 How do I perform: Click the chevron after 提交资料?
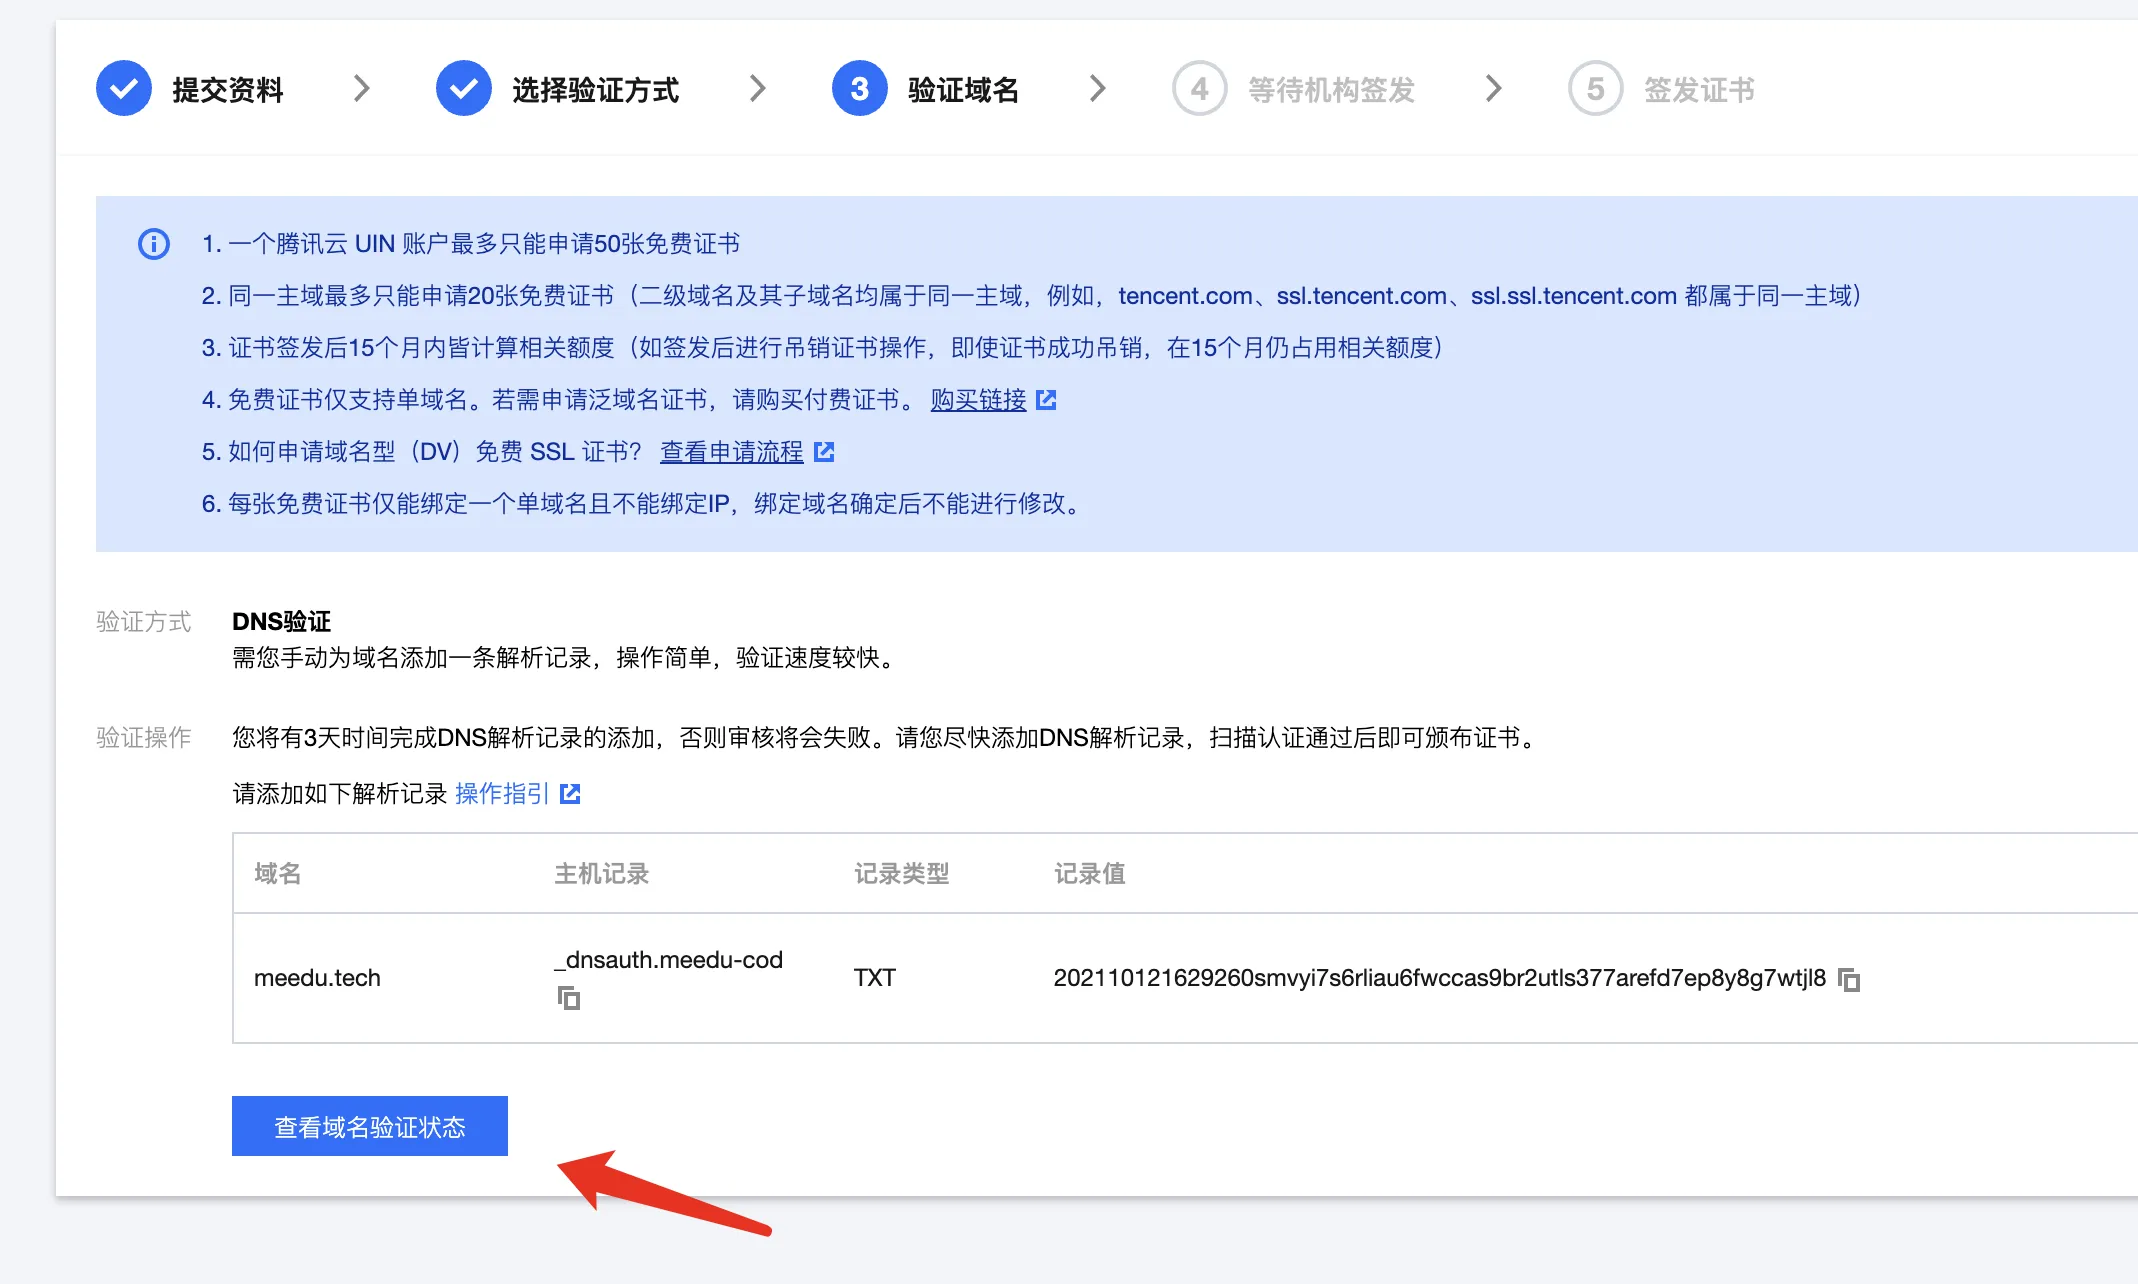click(362, 89)
